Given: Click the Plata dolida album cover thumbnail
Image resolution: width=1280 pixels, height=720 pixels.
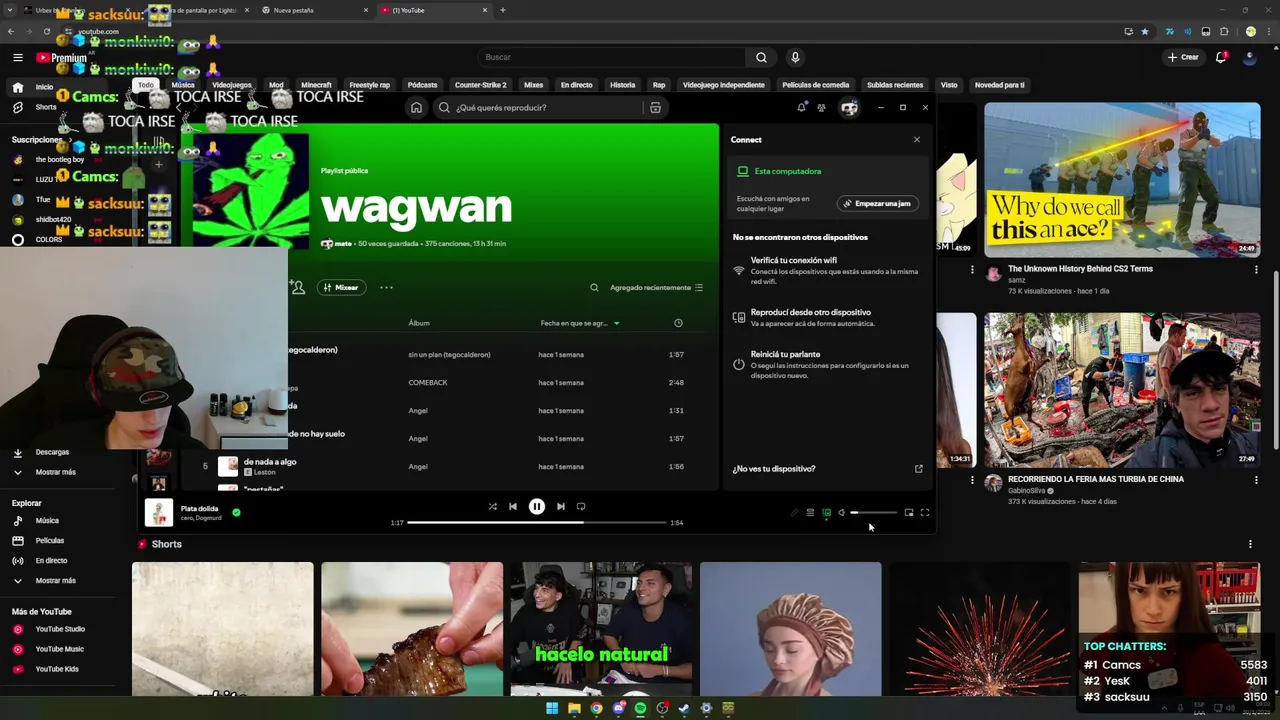Looking at the screenshot, I should pos(159,512).
